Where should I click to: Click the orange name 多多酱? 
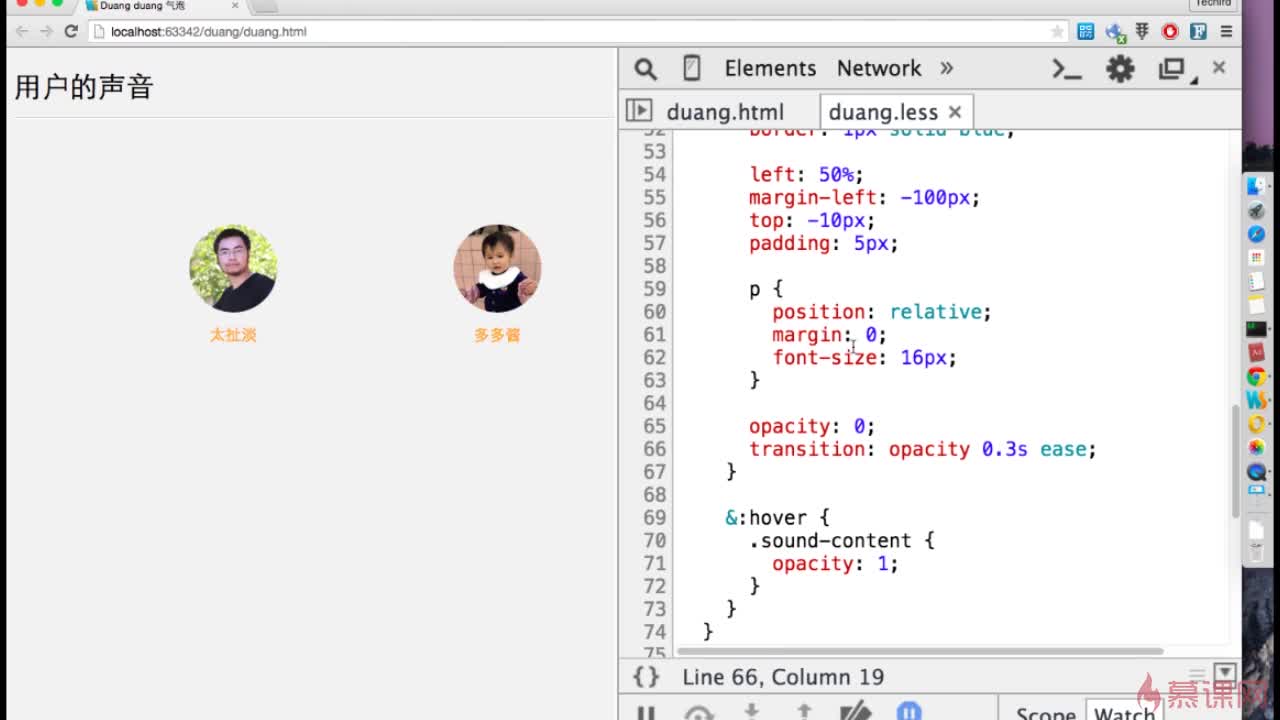pos(497,335)
